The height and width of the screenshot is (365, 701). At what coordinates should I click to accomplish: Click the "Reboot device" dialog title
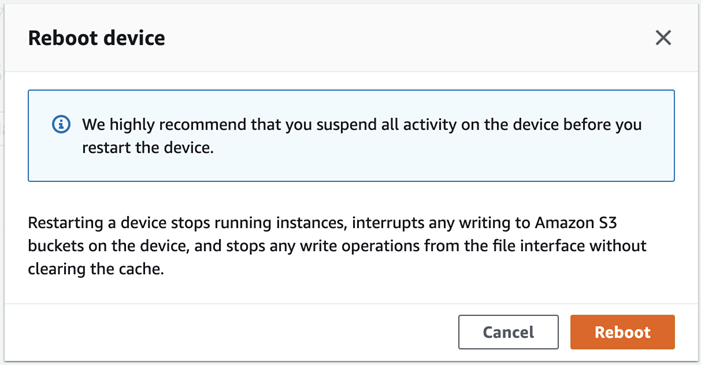click(x=97, y=38)
